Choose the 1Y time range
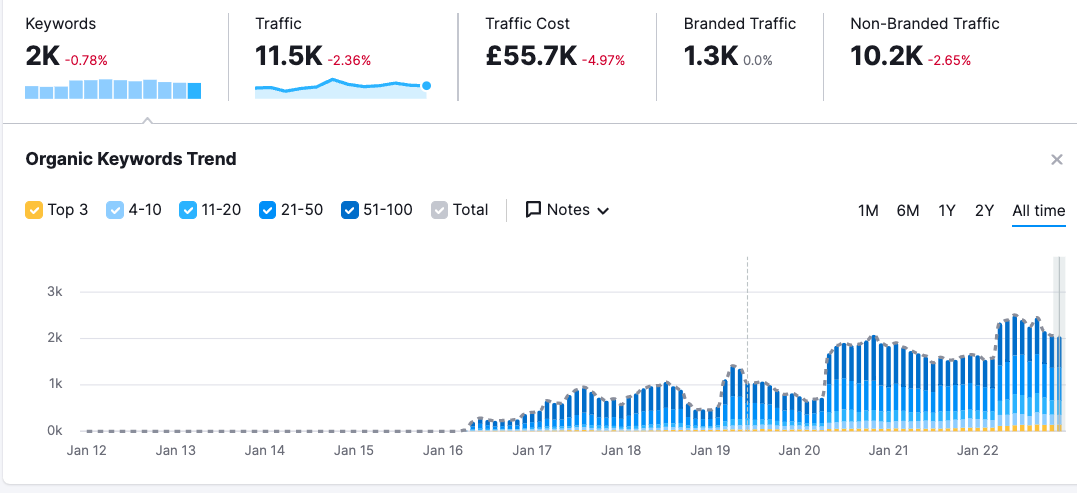The height and width of the screenshot is (493, 1077). click(947, 211)
